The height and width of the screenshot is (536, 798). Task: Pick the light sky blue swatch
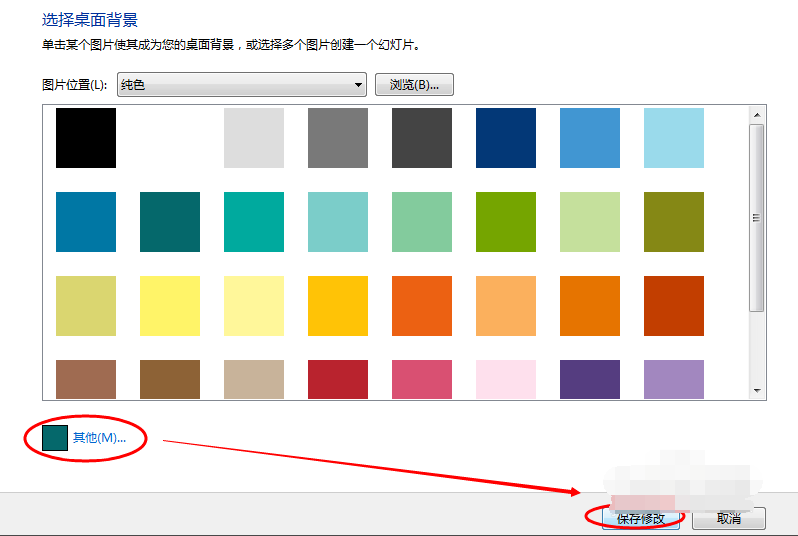click(674, 138)
